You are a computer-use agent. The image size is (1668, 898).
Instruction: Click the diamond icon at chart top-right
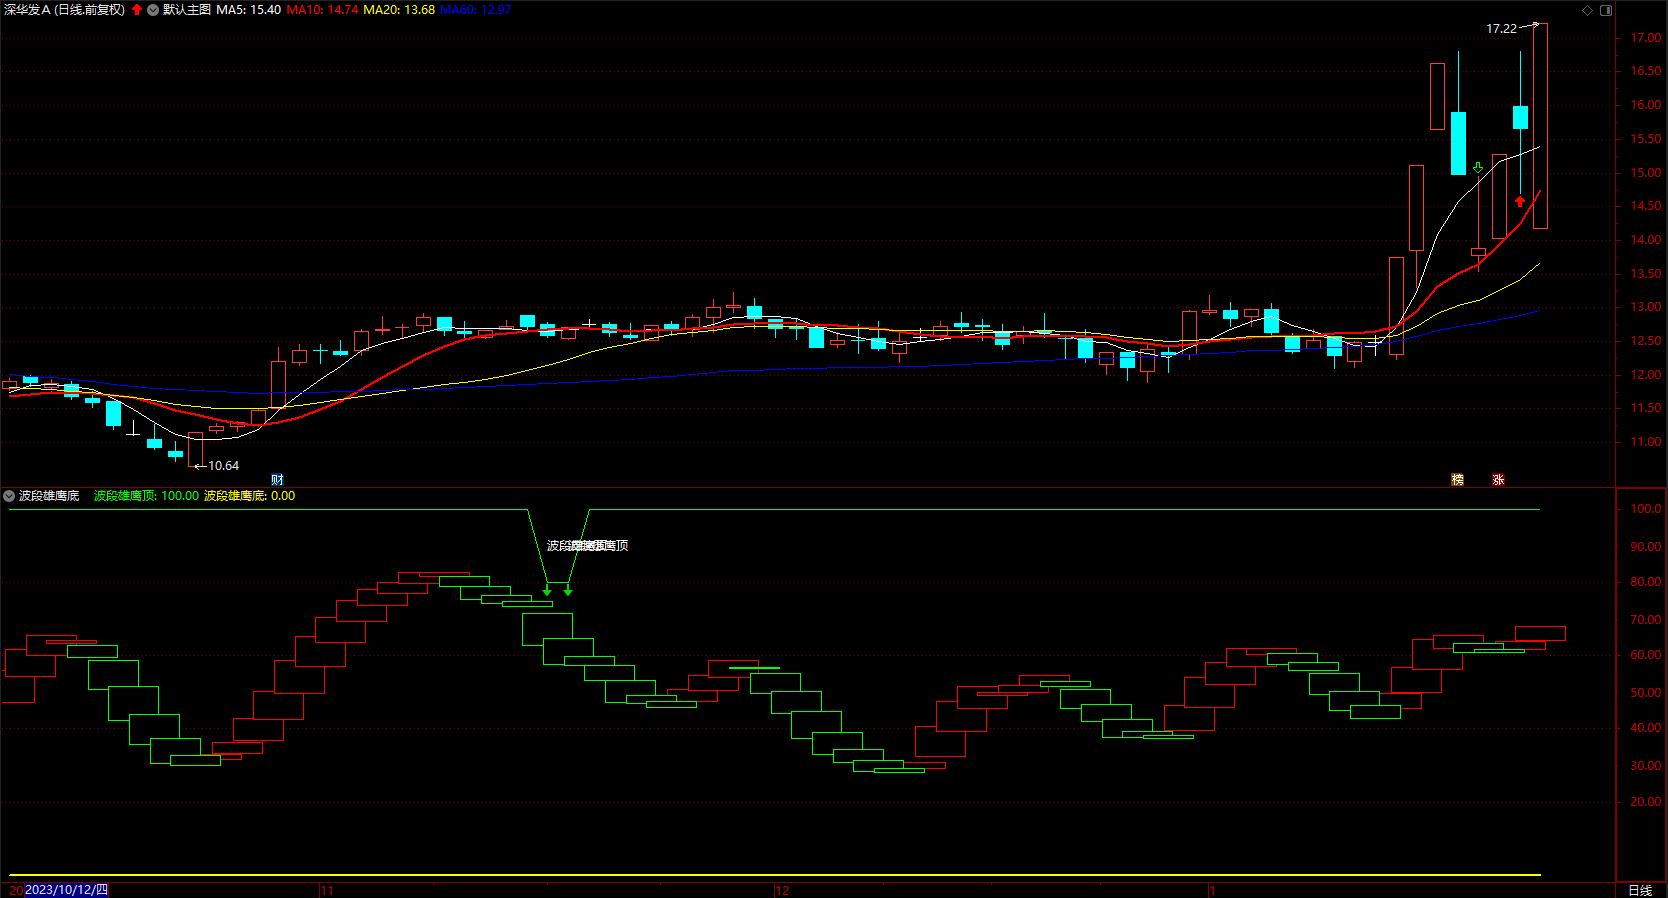pyautogui.click(x=1587, y=10)
